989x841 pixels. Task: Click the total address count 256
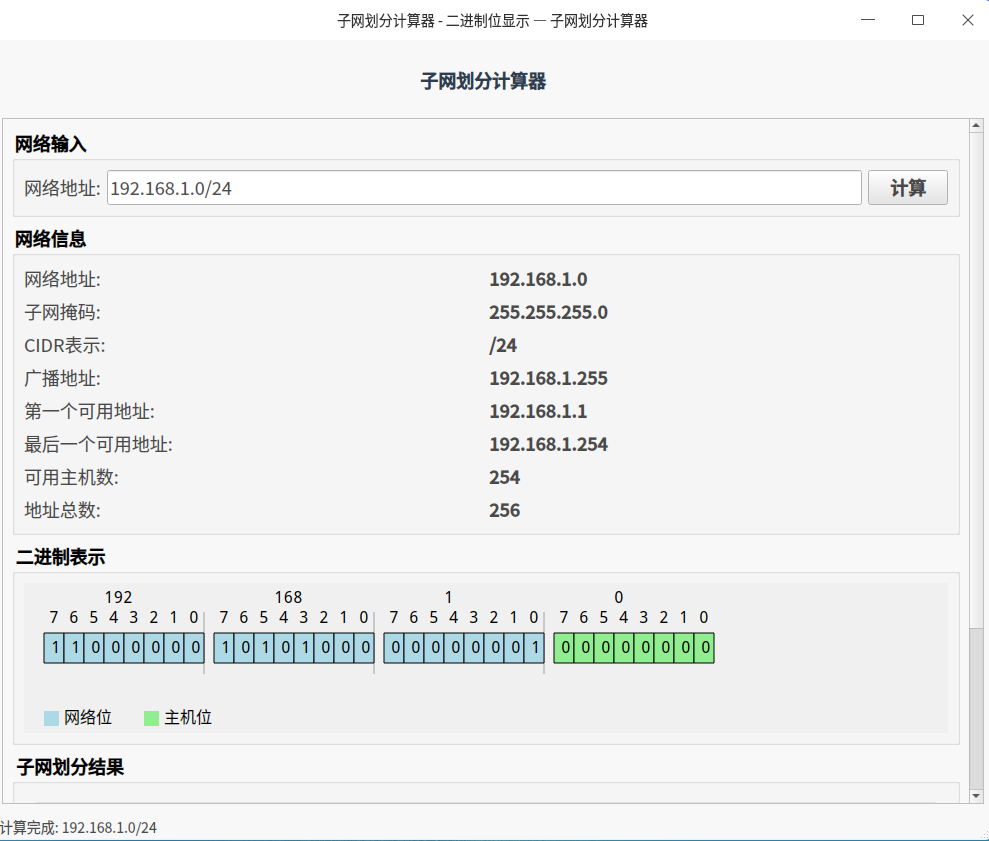(505, 510)
